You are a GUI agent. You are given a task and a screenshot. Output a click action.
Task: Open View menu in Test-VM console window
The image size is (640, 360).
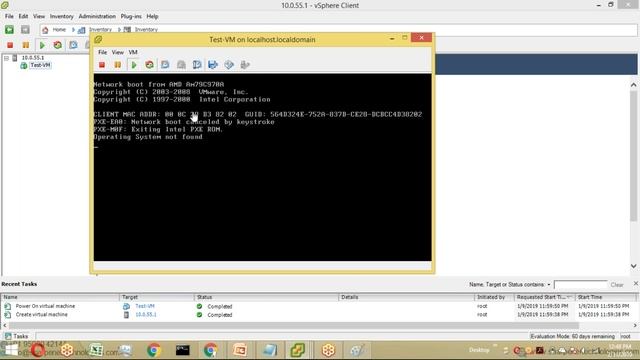coord(118,52)
